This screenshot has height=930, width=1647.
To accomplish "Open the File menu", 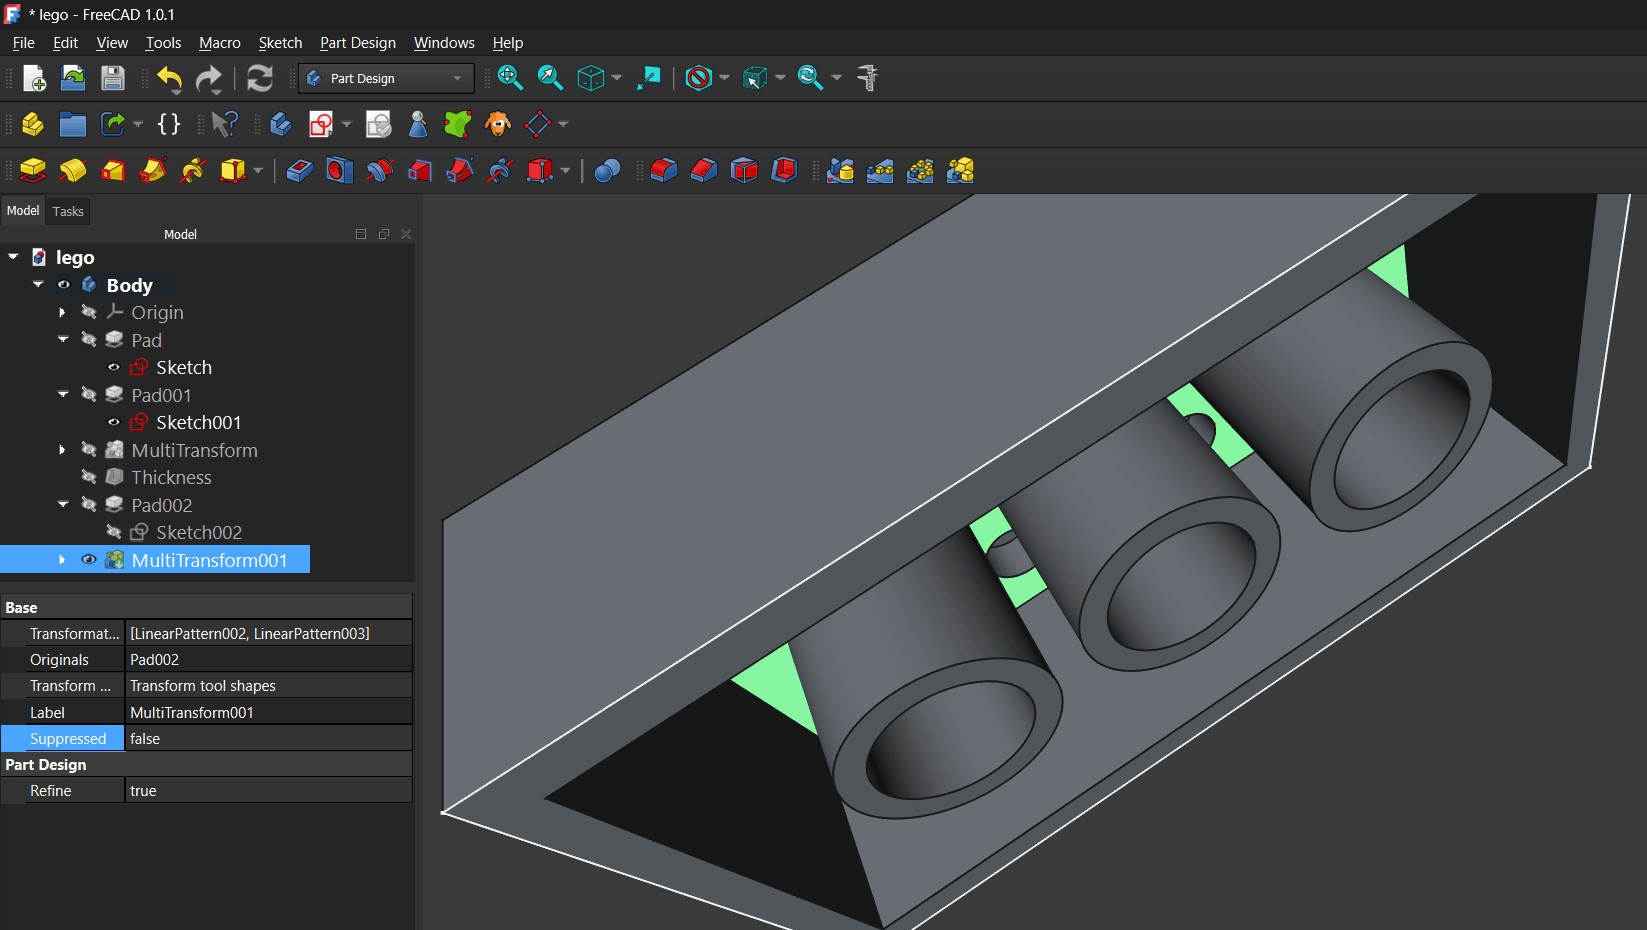I will tap(23, 43).
